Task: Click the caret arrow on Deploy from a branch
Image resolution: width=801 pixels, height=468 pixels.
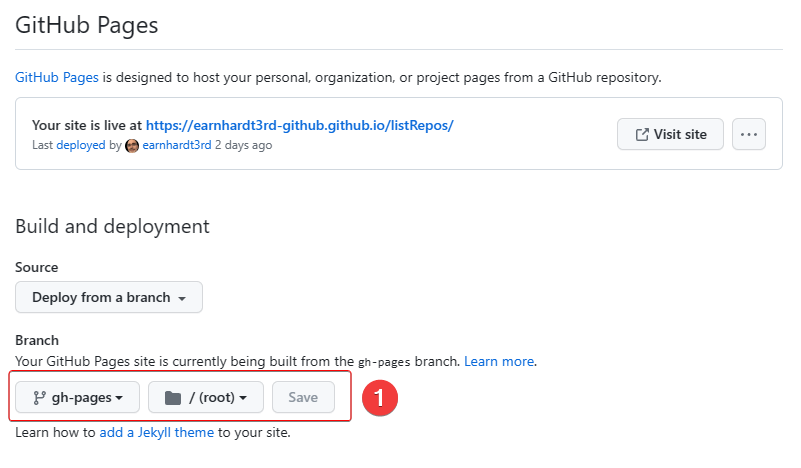Action: tap(182, 298)
